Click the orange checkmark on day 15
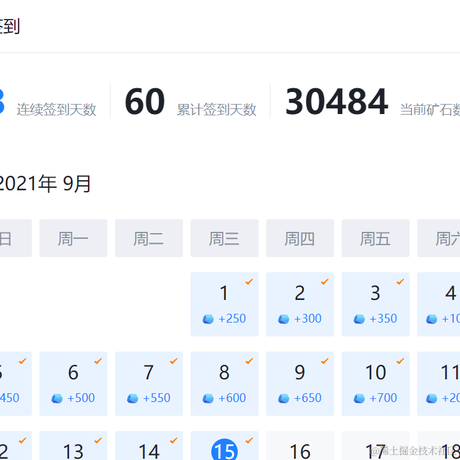The width and height of the screenshot is (460, 460). point(249,440)
